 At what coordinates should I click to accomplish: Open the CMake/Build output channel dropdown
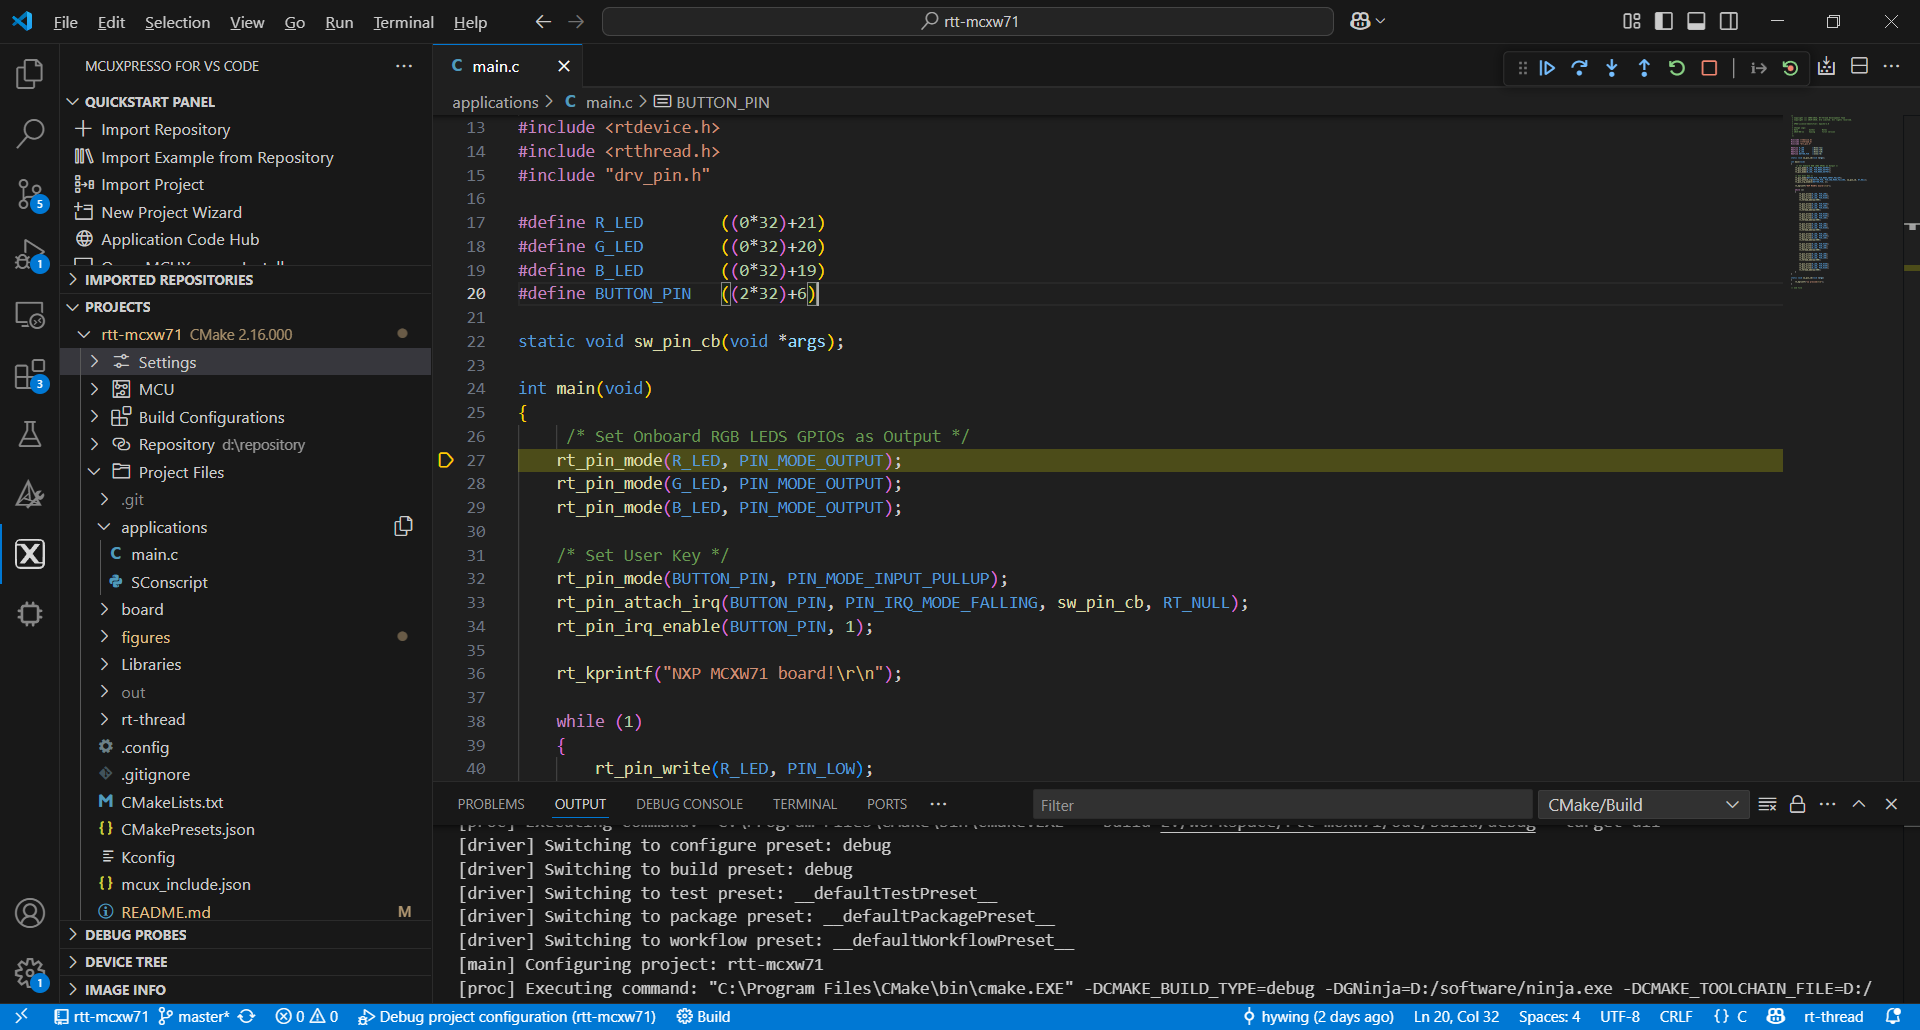(x=1643, y=805)
